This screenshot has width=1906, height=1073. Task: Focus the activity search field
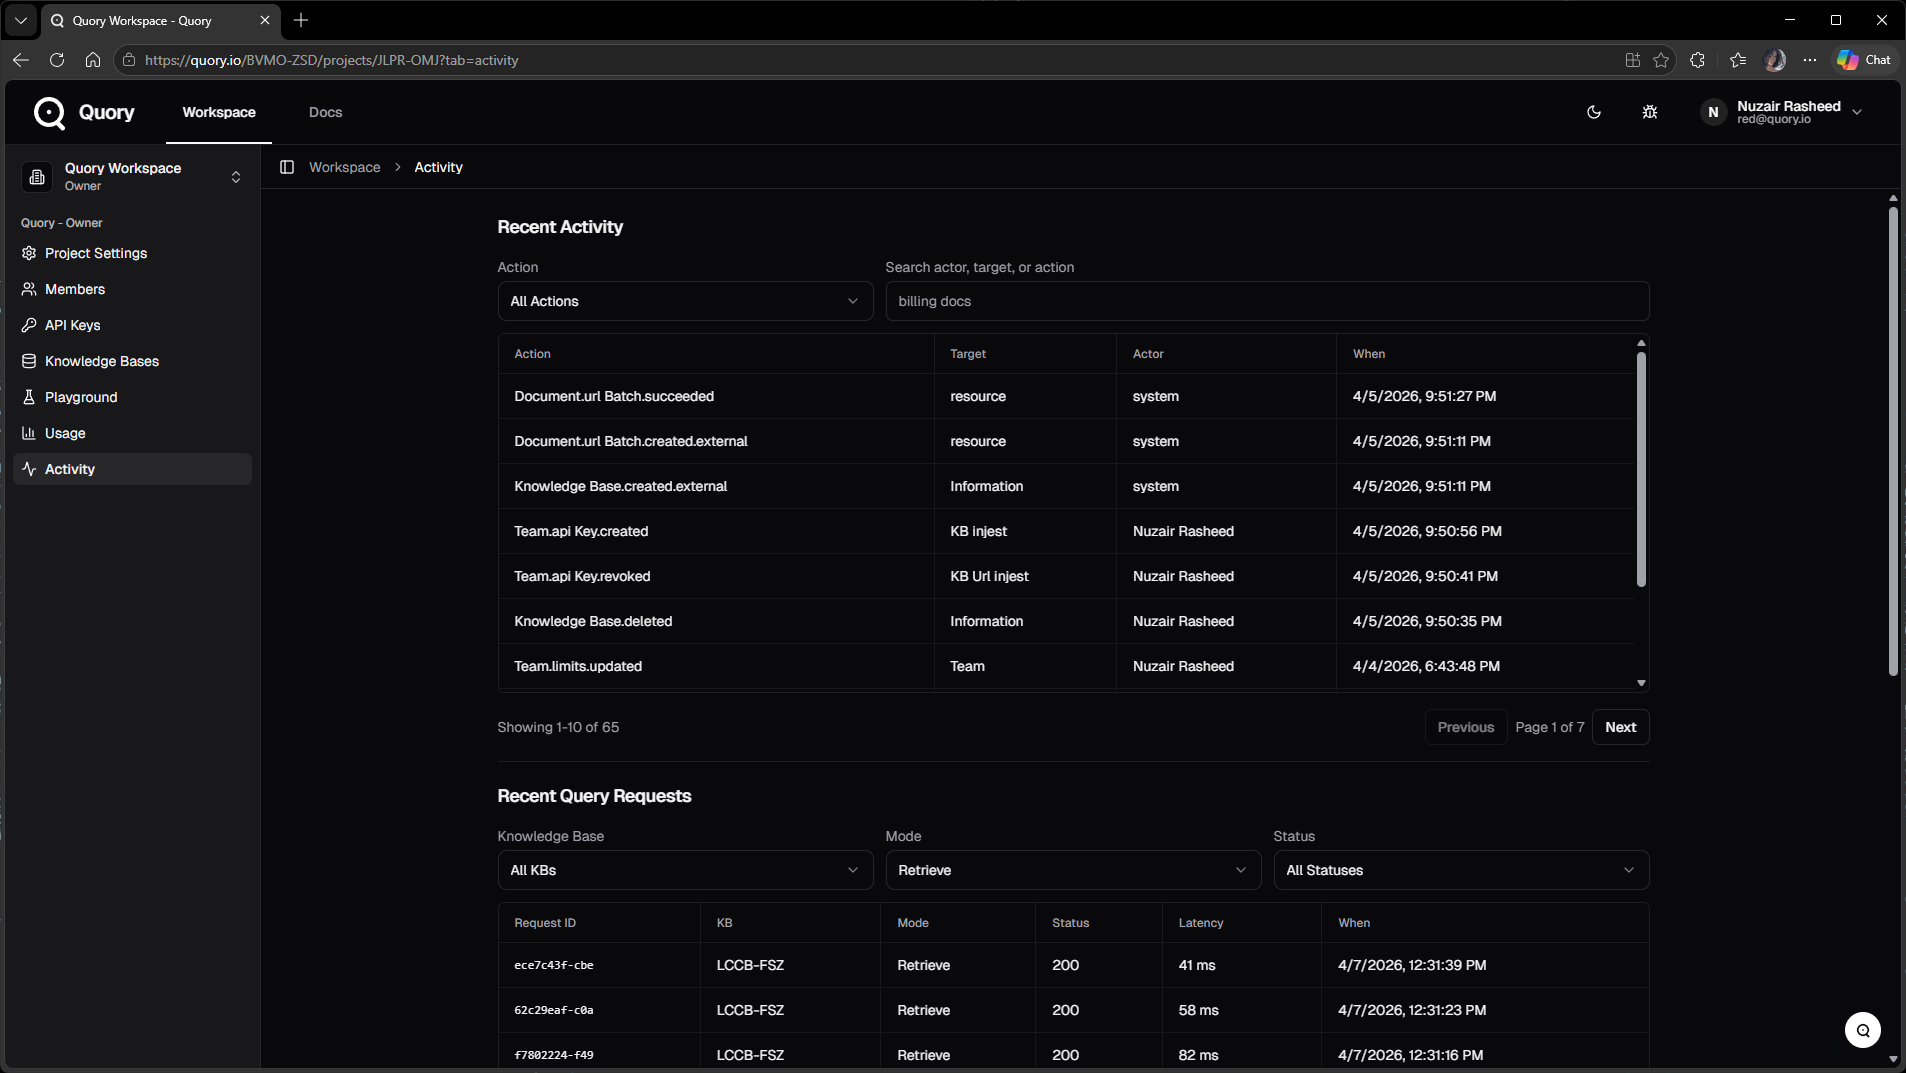coord(1267,301)
